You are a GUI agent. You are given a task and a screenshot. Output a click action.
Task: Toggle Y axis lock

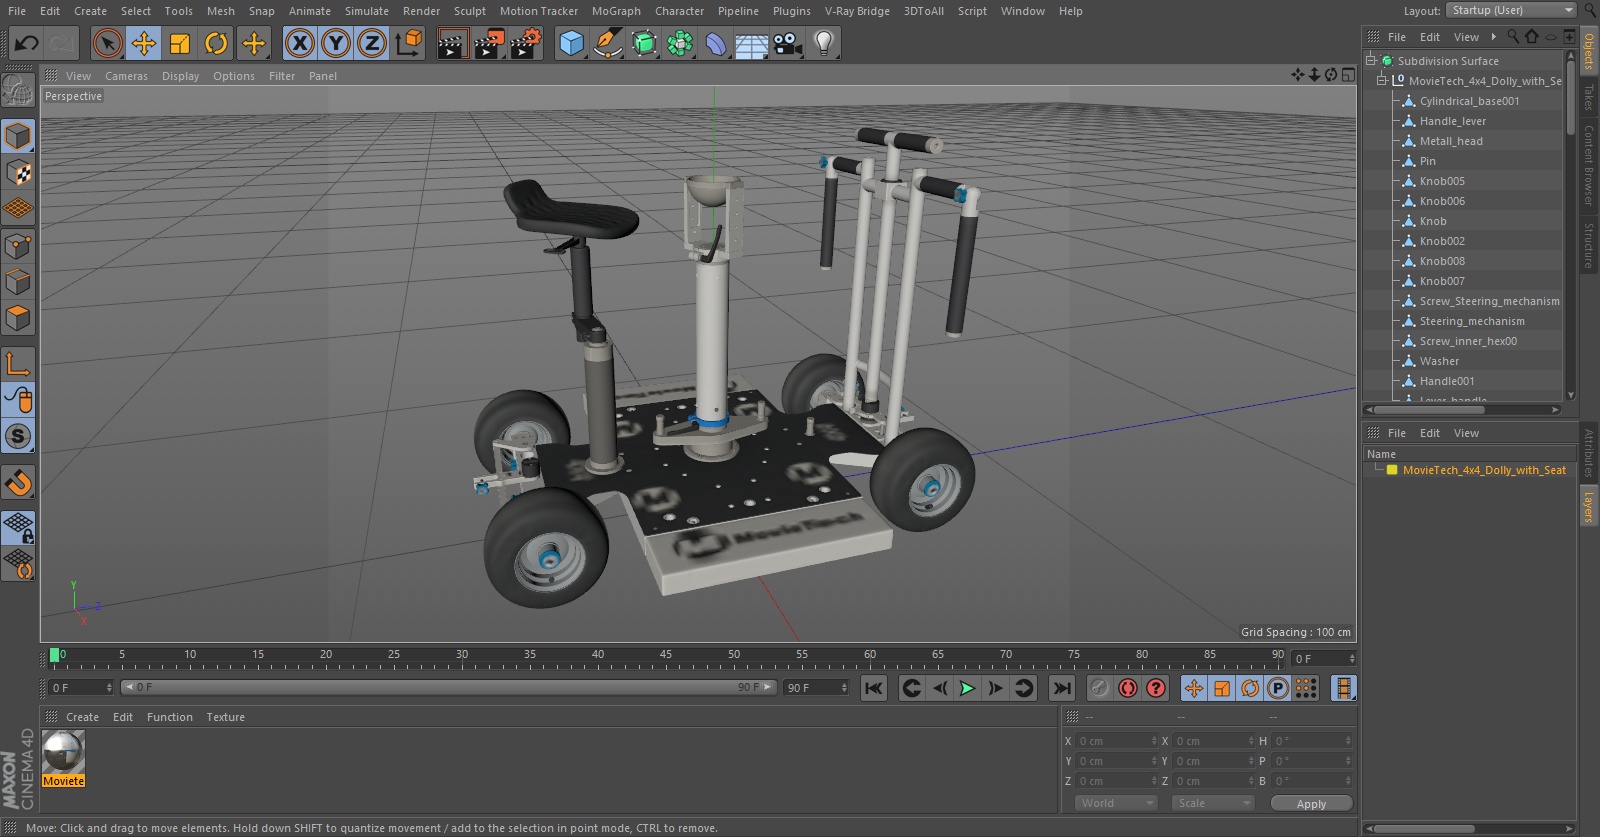(x=336, y=43)
